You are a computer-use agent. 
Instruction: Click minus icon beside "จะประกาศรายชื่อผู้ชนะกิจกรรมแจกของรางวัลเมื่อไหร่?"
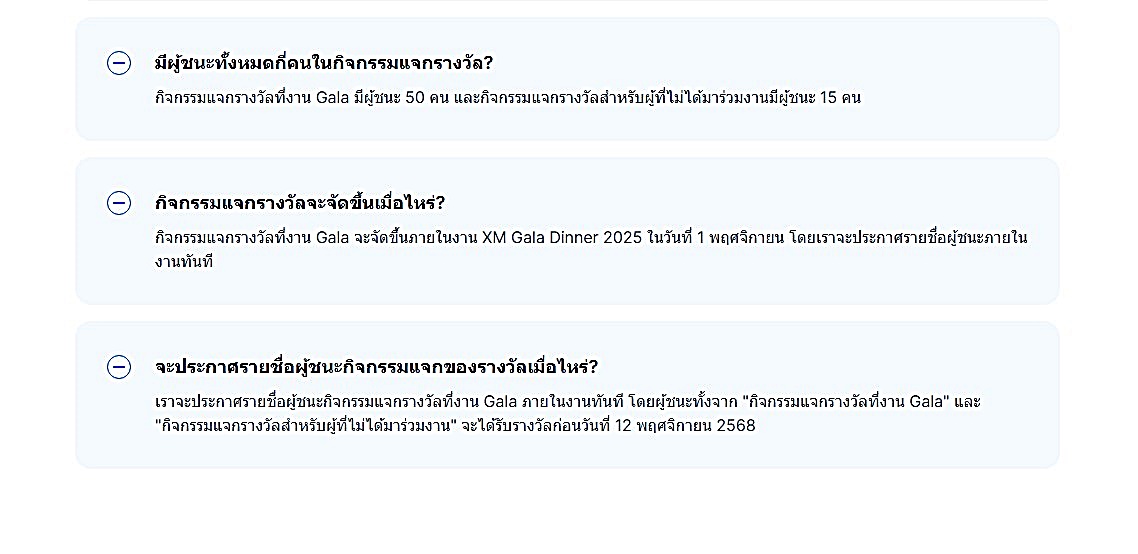(x=119, y=367)
